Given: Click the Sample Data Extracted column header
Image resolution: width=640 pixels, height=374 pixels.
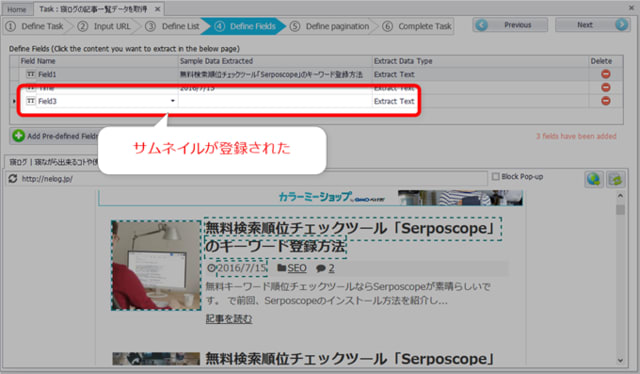Looking at the screenshot, I should pyautogui.click(x=275, y=61).
